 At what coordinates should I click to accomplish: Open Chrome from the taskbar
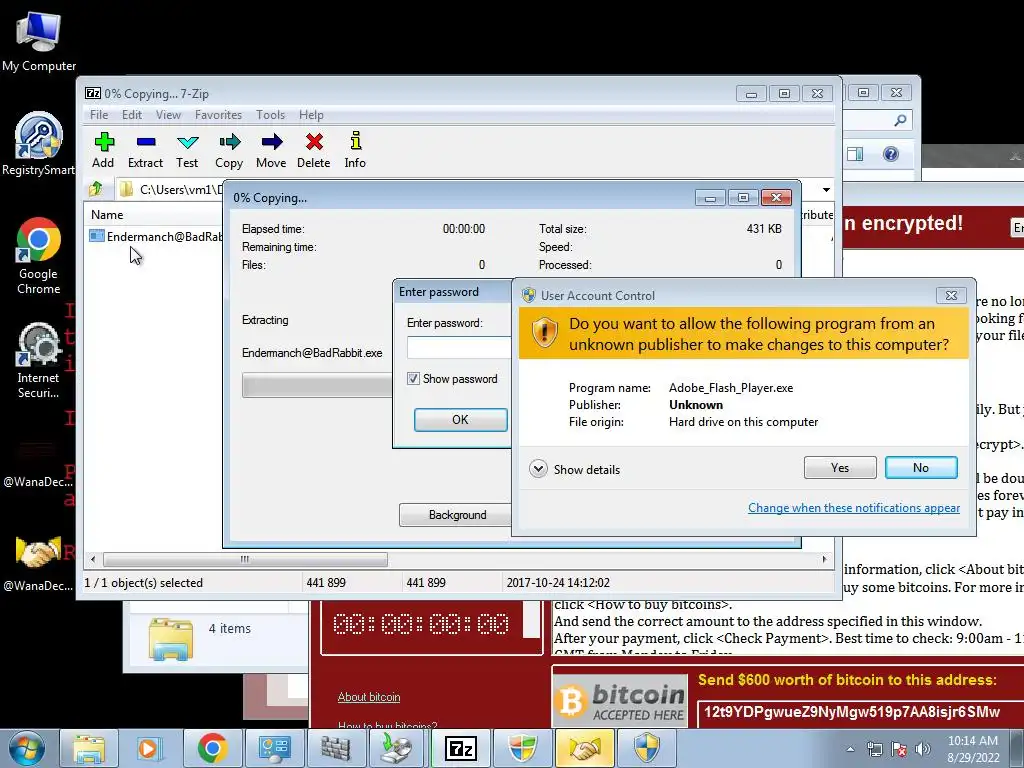click(212, 748)
